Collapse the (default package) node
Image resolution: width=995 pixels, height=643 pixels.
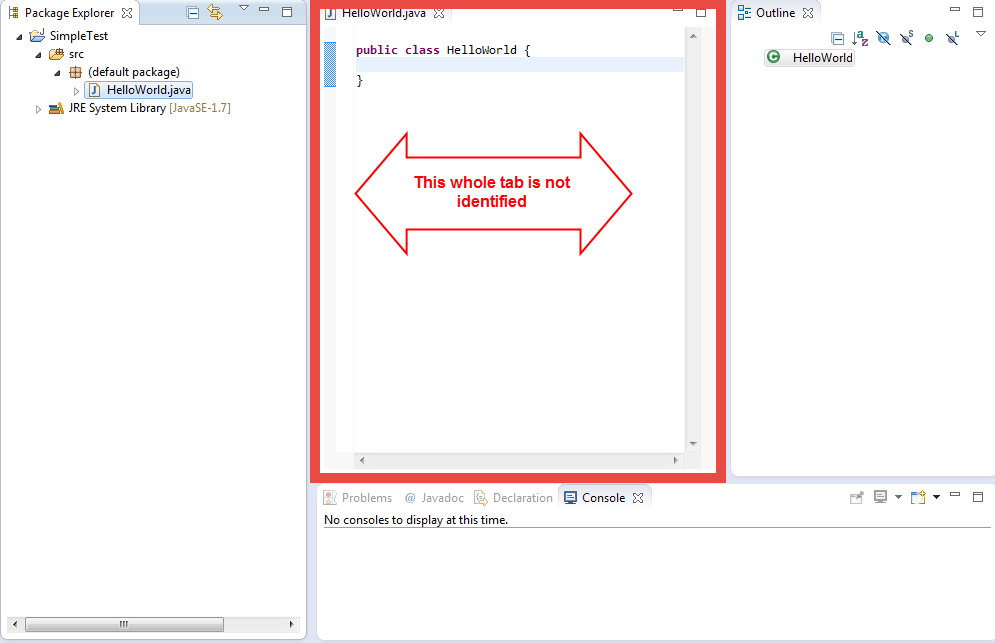point(57,73)
